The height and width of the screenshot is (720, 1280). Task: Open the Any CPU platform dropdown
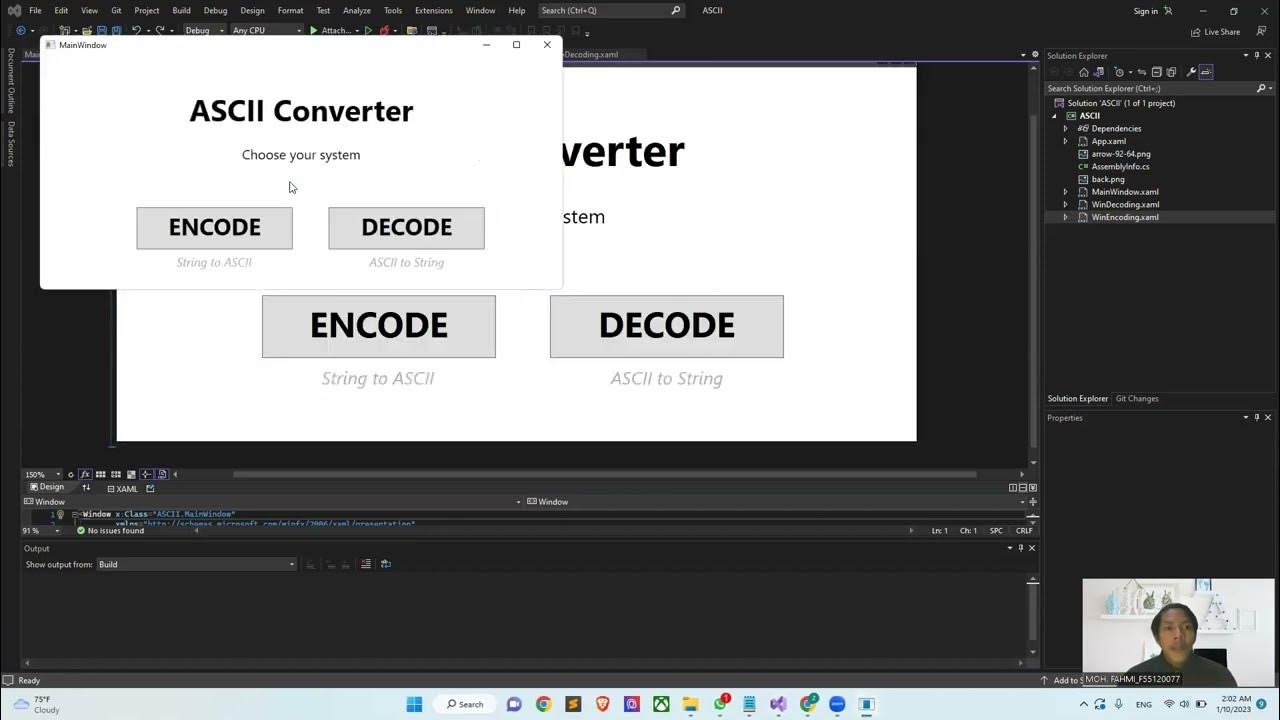[267, 30]
